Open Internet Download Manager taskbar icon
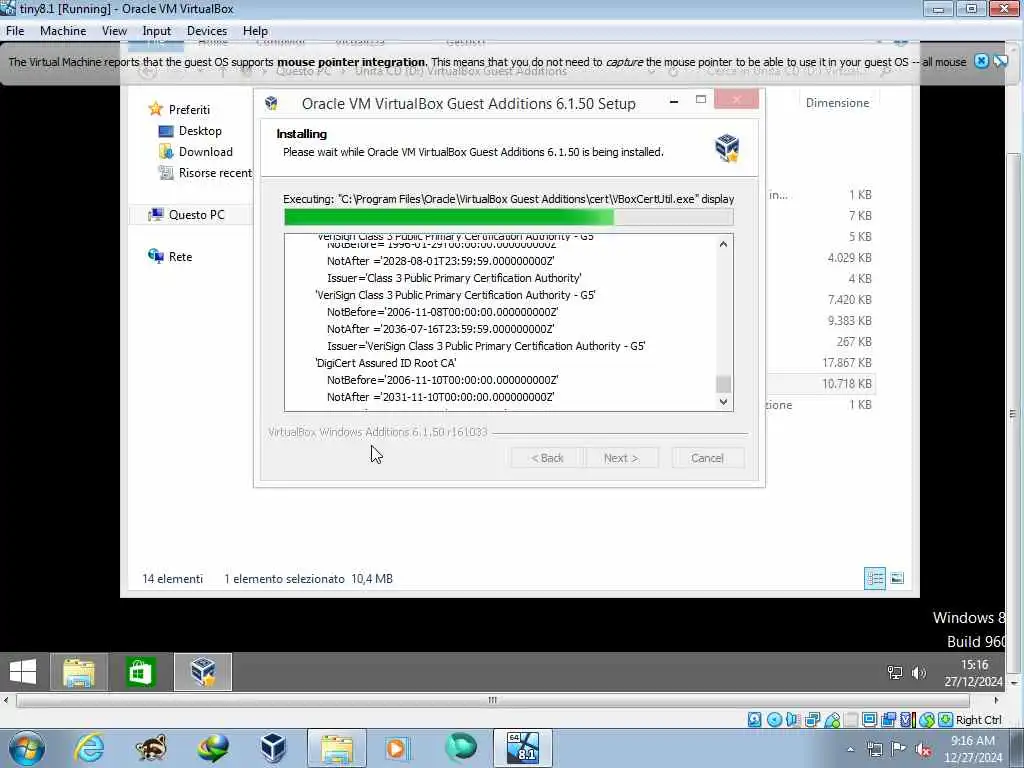Image resolution: width=1024 pixels, height=768 pixels. pos(213,748)
